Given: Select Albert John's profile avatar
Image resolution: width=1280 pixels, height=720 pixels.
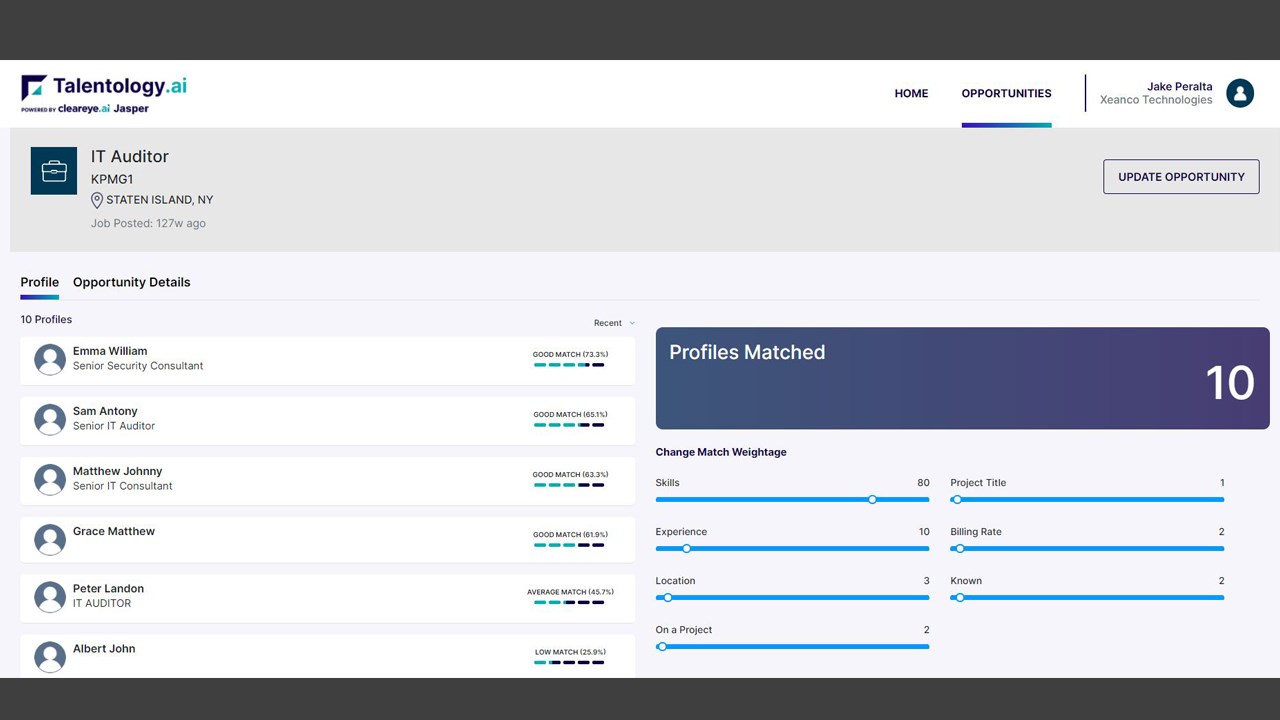Looking at the screenshot, I should [50, 656].
